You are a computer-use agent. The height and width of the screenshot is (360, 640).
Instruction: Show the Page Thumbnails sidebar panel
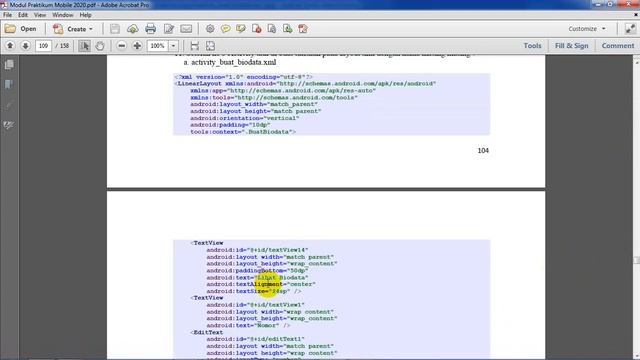[9, 64]
